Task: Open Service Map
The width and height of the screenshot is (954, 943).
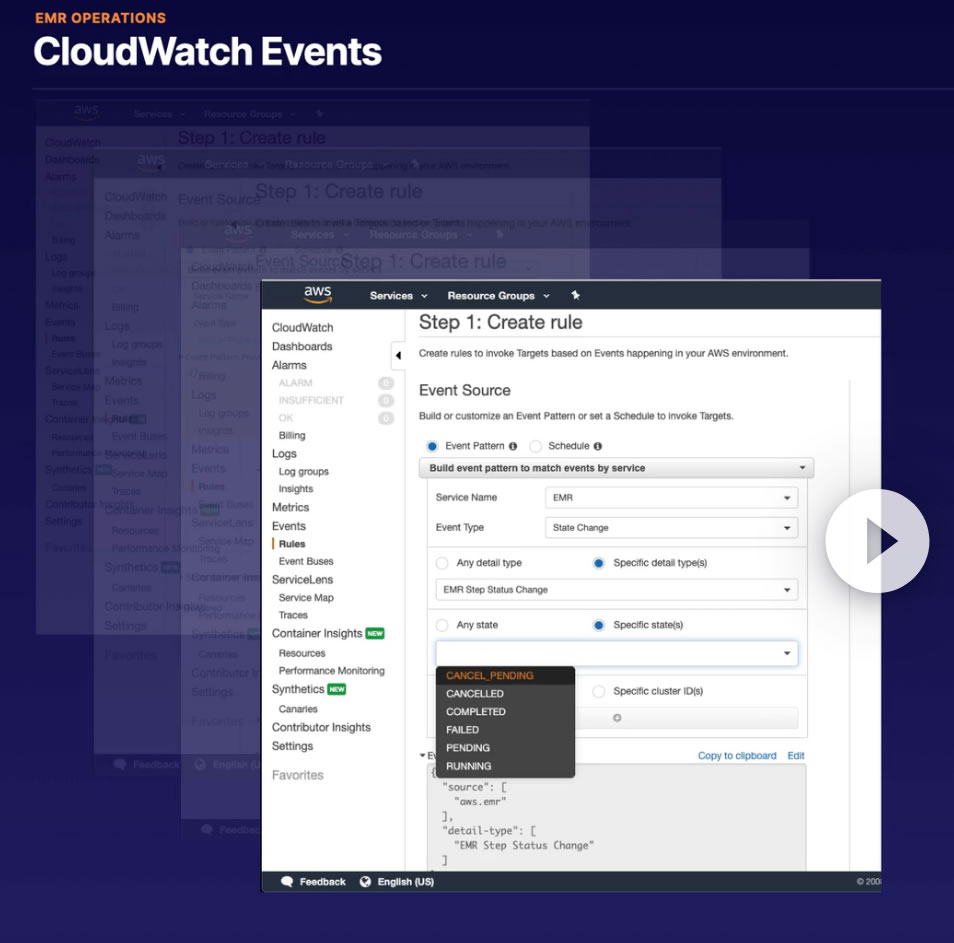Action: 306,597
